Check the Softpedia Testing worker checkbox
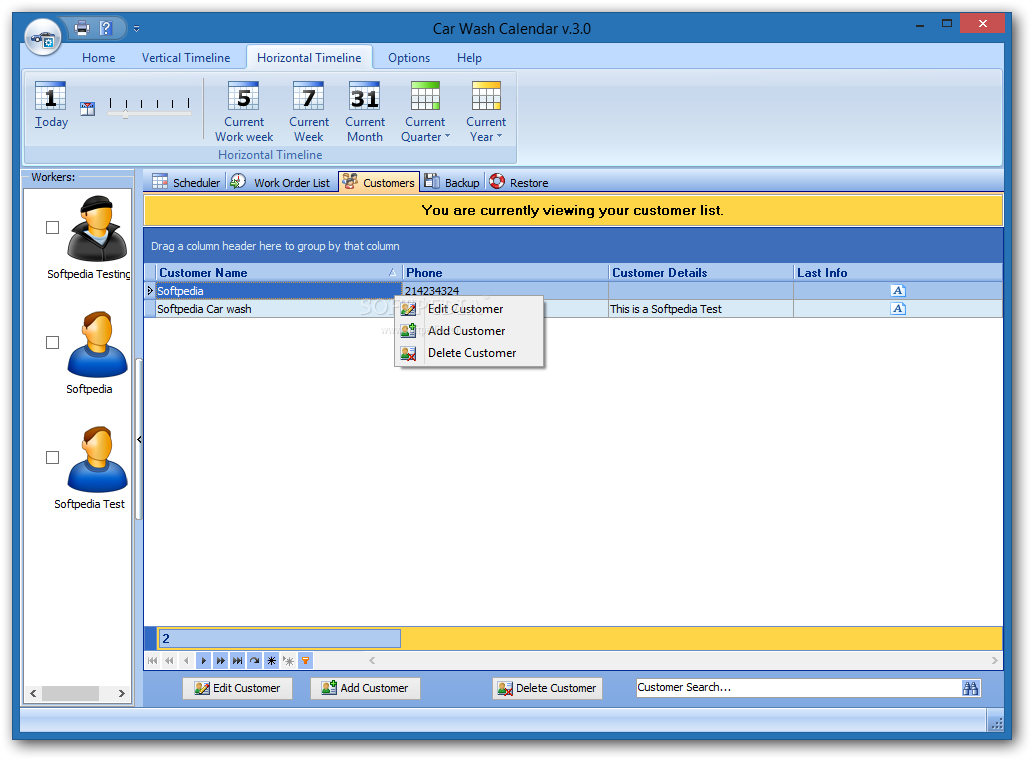Image resolution: width=1032 pixels, height=760 pixels. [53, 228]
